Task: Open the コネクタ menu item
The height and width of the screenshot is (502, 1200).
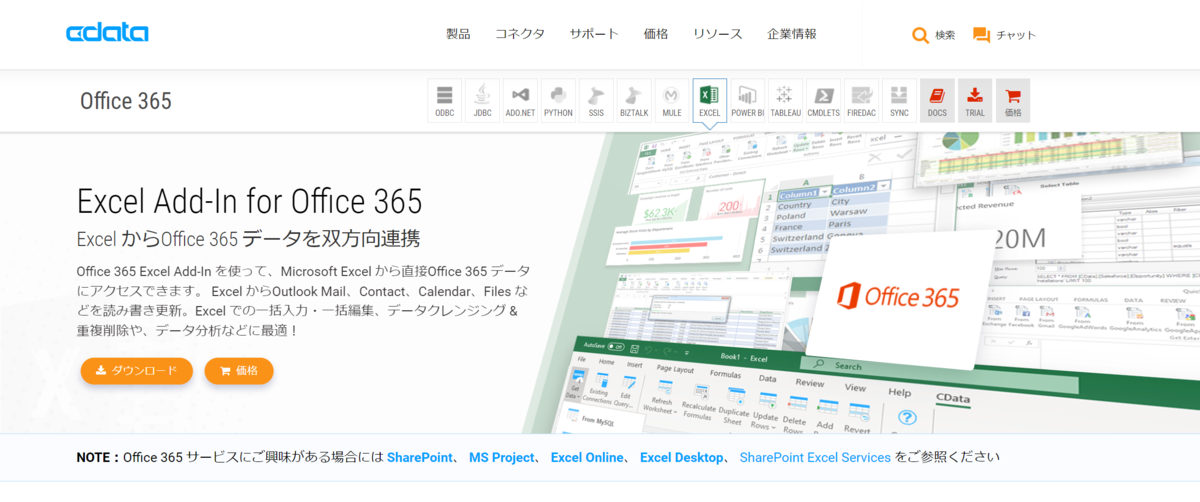Action: pos(520,34)
